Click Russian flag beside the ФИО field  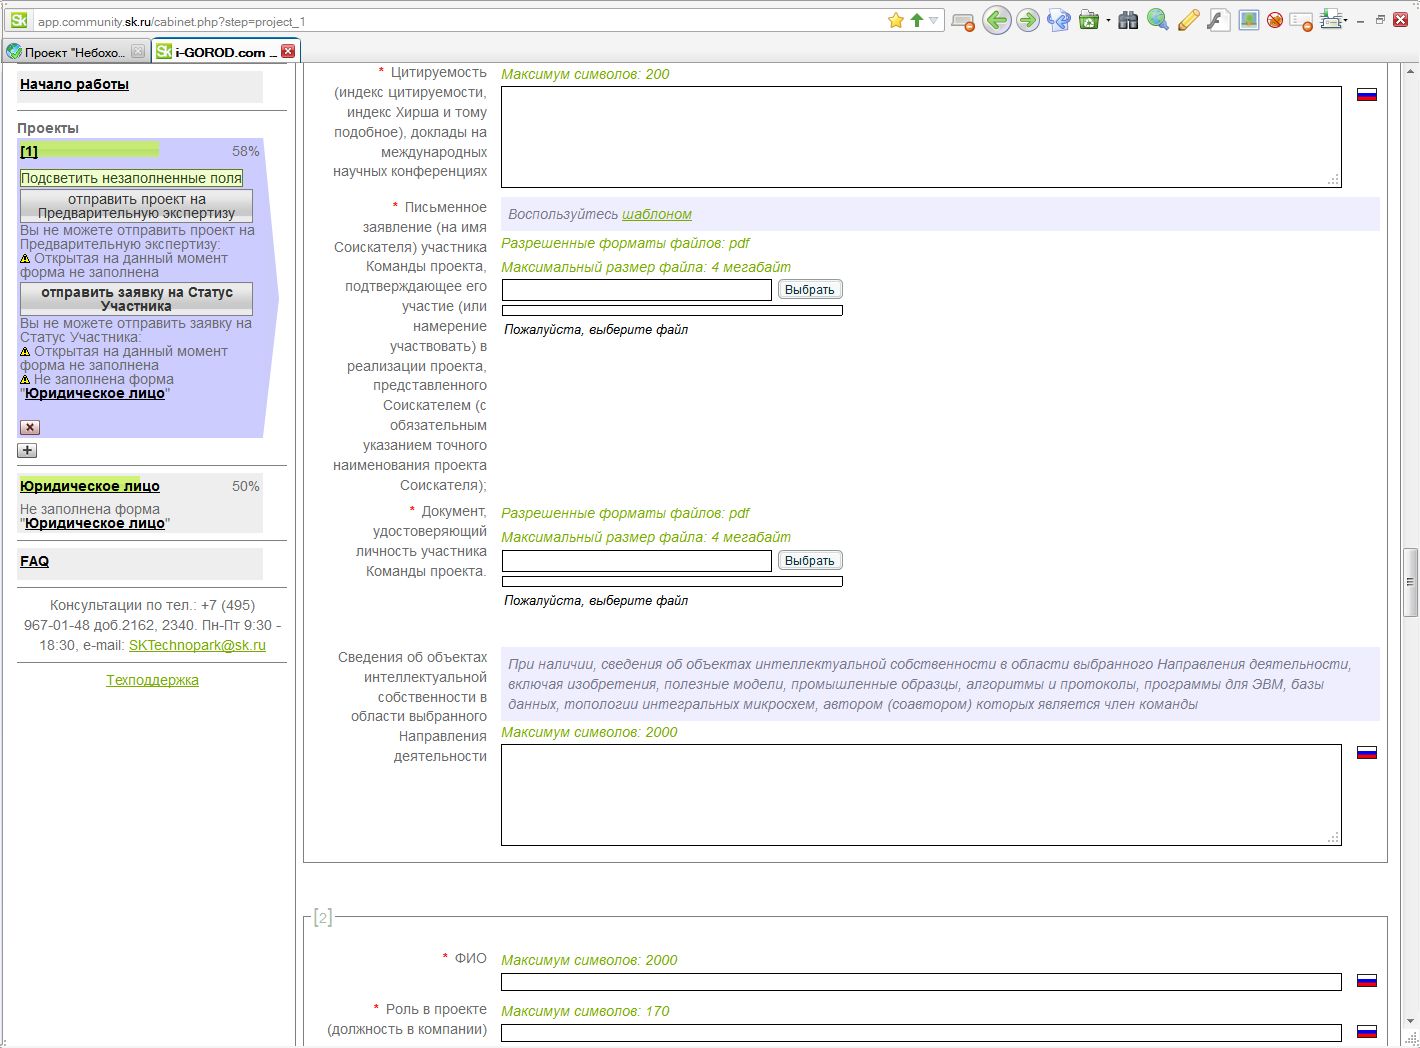click(1366, 981)
